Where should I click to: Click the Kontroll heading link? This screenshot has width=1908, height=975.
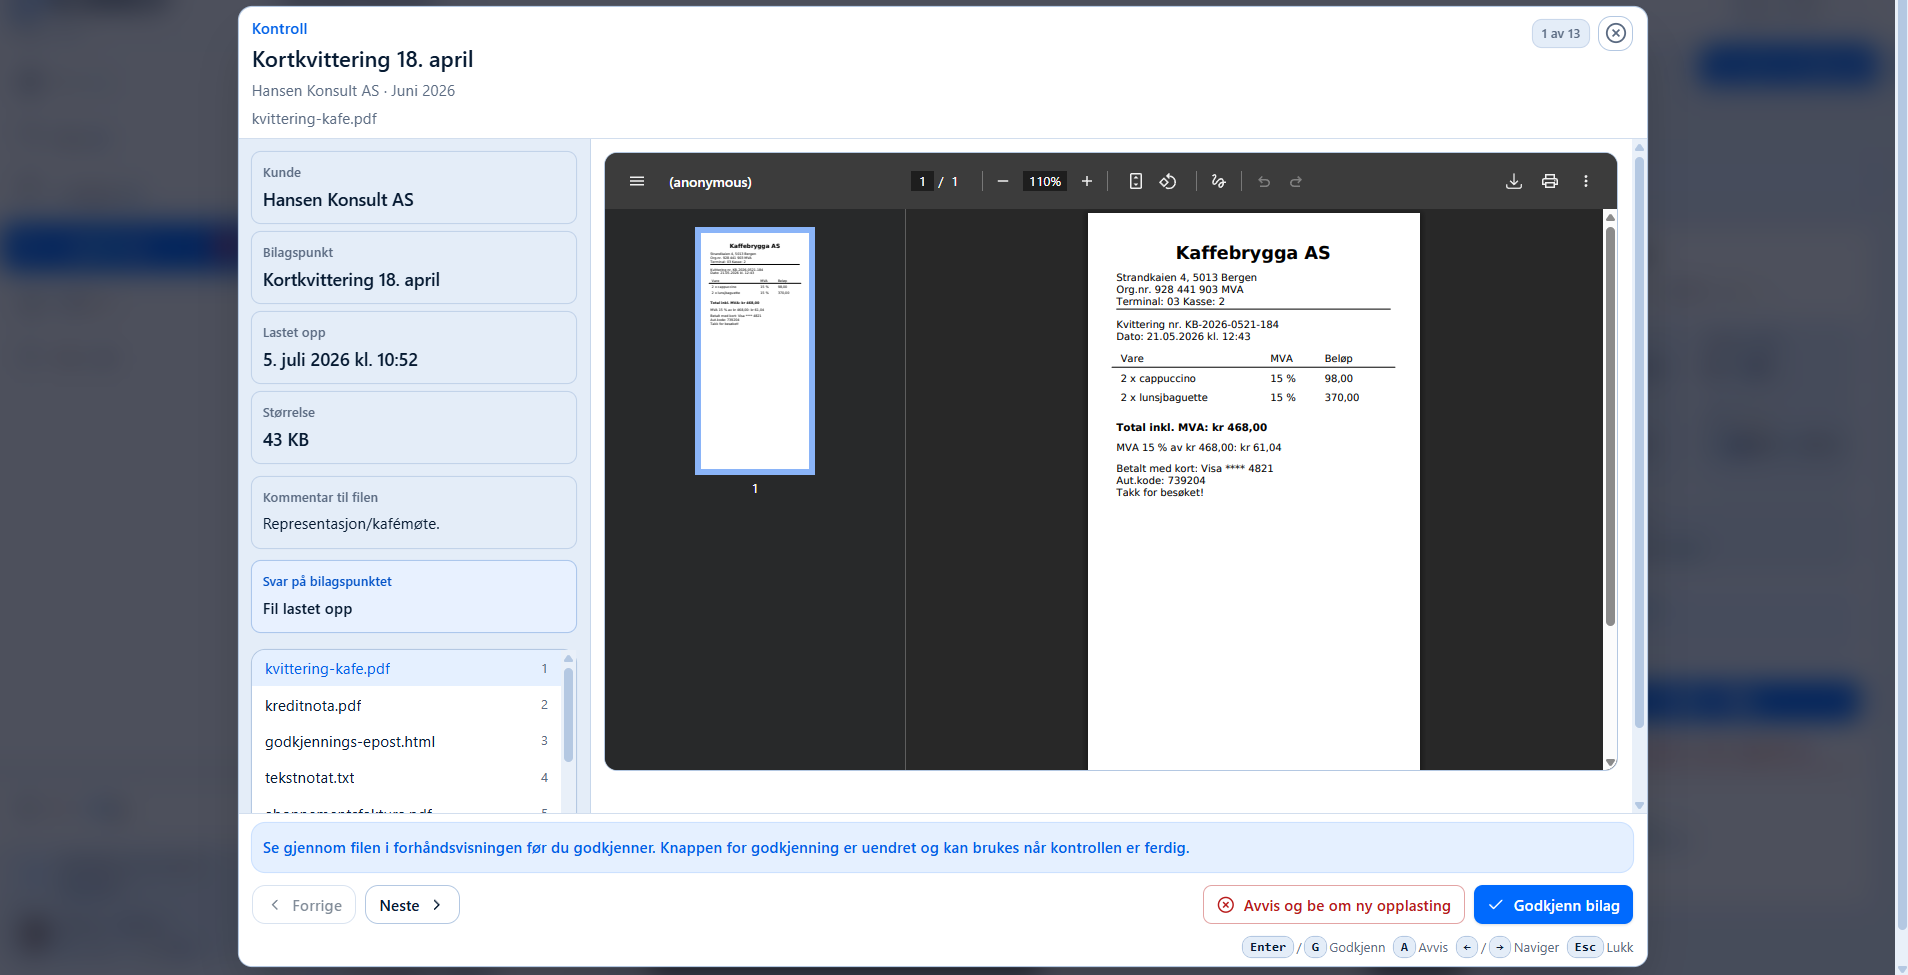(x=279, y=29)
